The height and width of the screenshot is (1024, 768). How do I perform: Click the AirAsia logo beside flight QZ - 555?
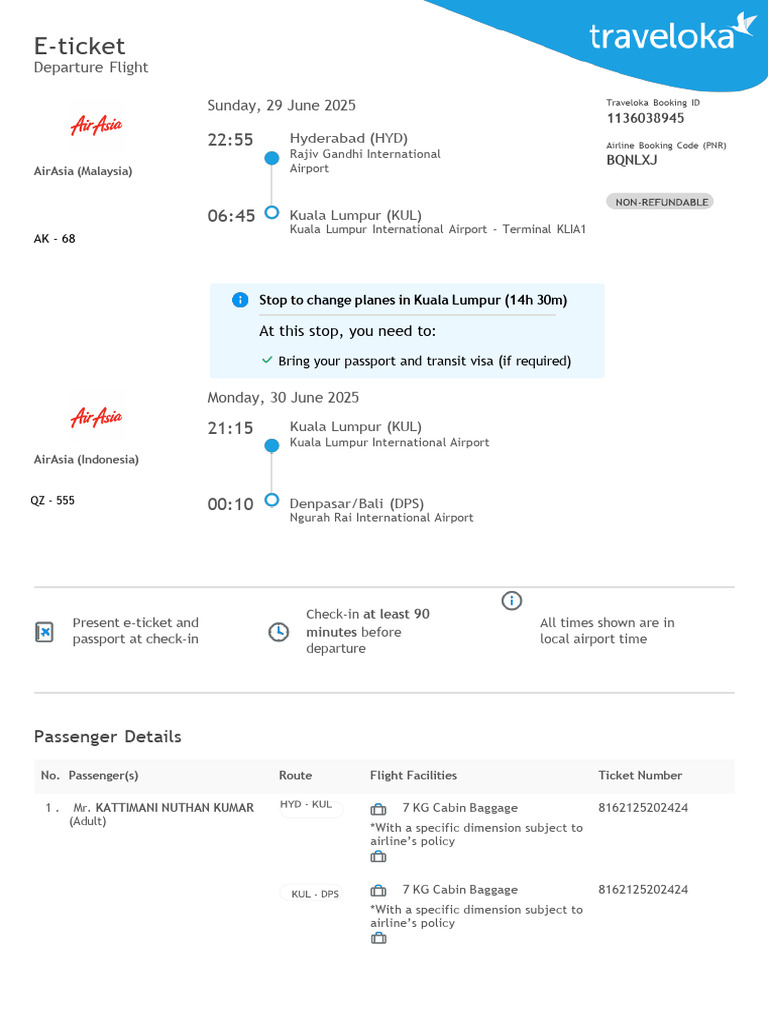96,416
